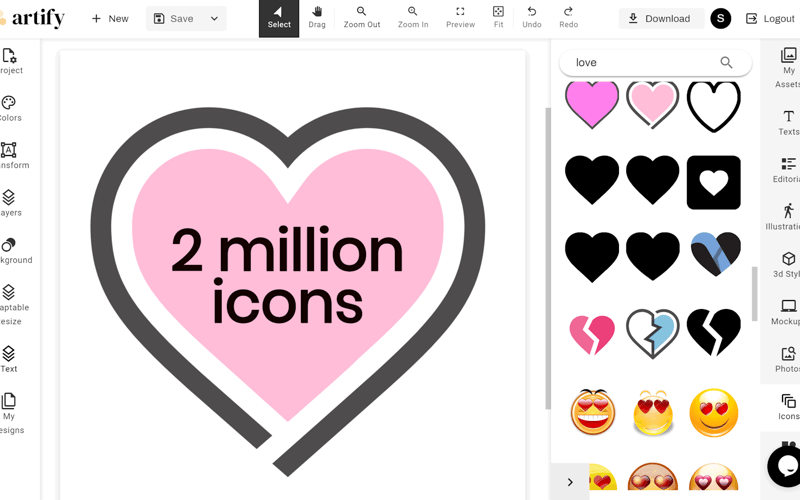Open the My Assets tab
This screenshot has width=800, height=500.
tap(787, 68)
